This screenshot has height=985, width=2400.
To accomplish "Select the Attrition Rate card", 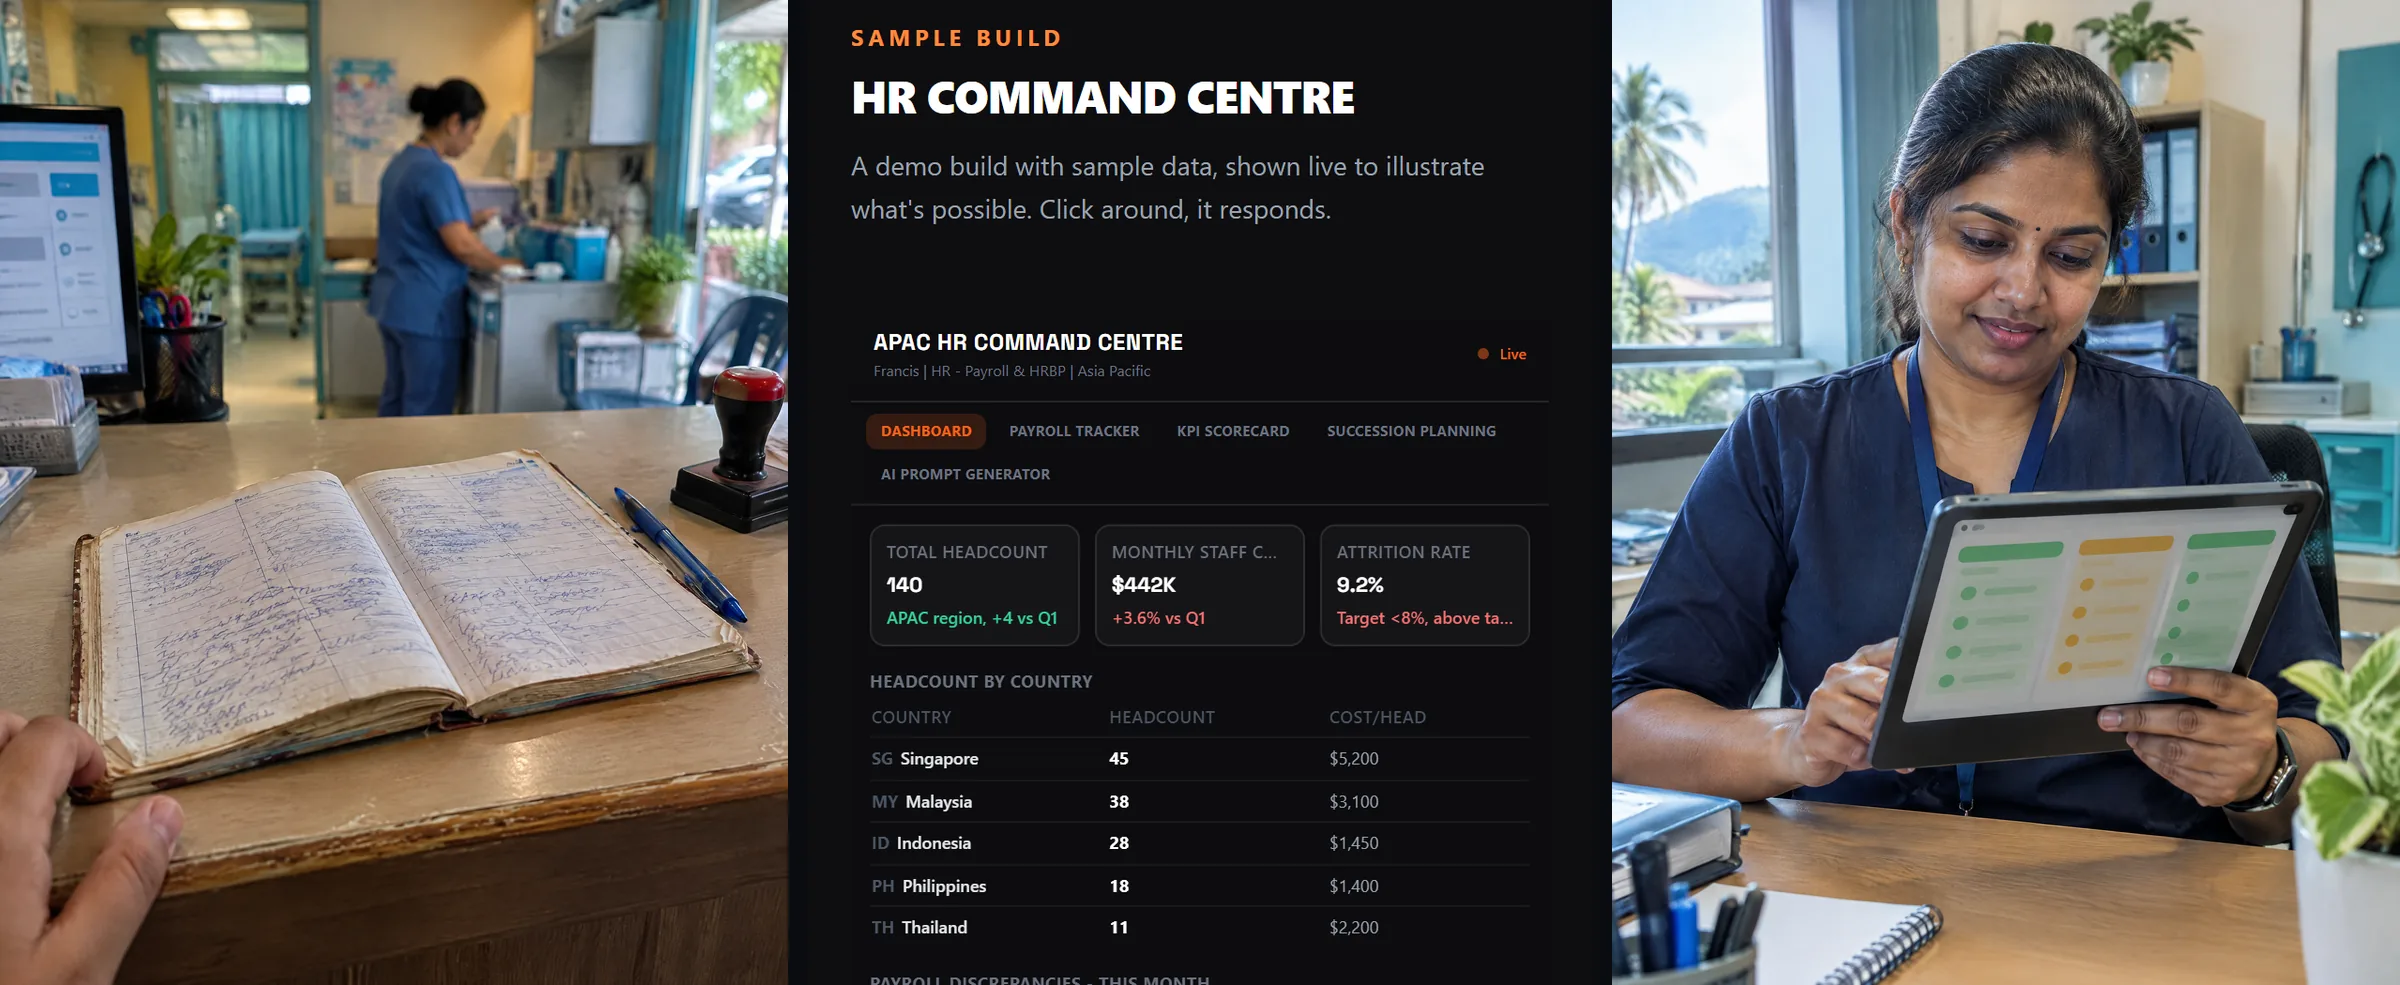I will tap(1424, 585).
